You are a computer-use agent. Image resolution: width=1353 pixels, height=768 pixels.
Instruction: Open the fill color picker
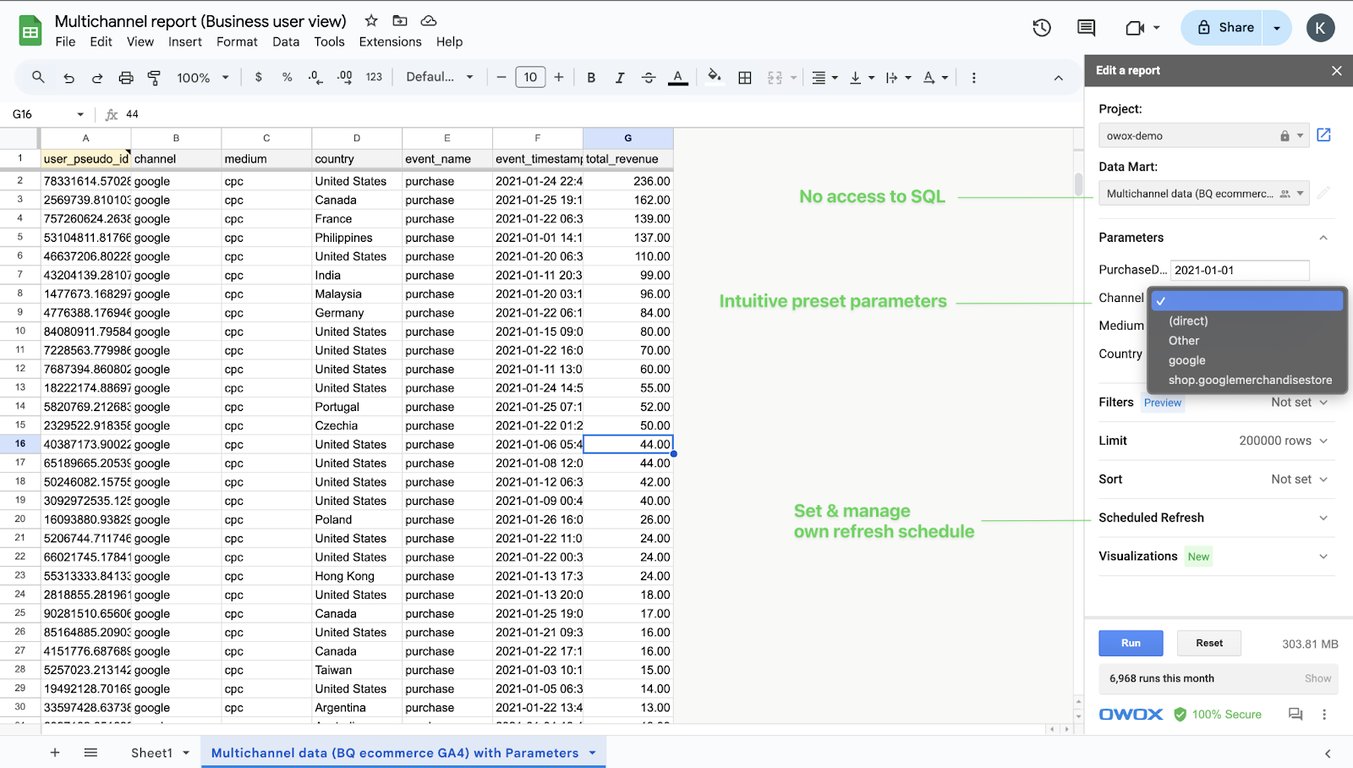[x=714, y=77]
